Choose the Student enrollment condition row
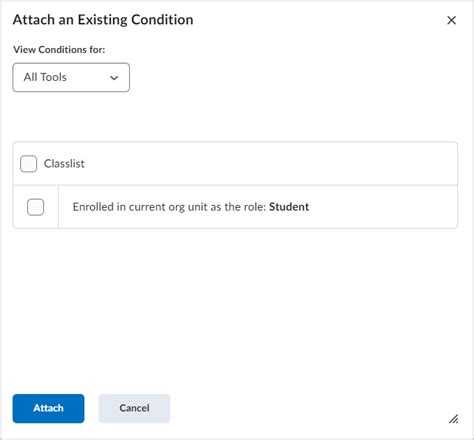Viewport: 474px width, 440px height. point(235,207)
